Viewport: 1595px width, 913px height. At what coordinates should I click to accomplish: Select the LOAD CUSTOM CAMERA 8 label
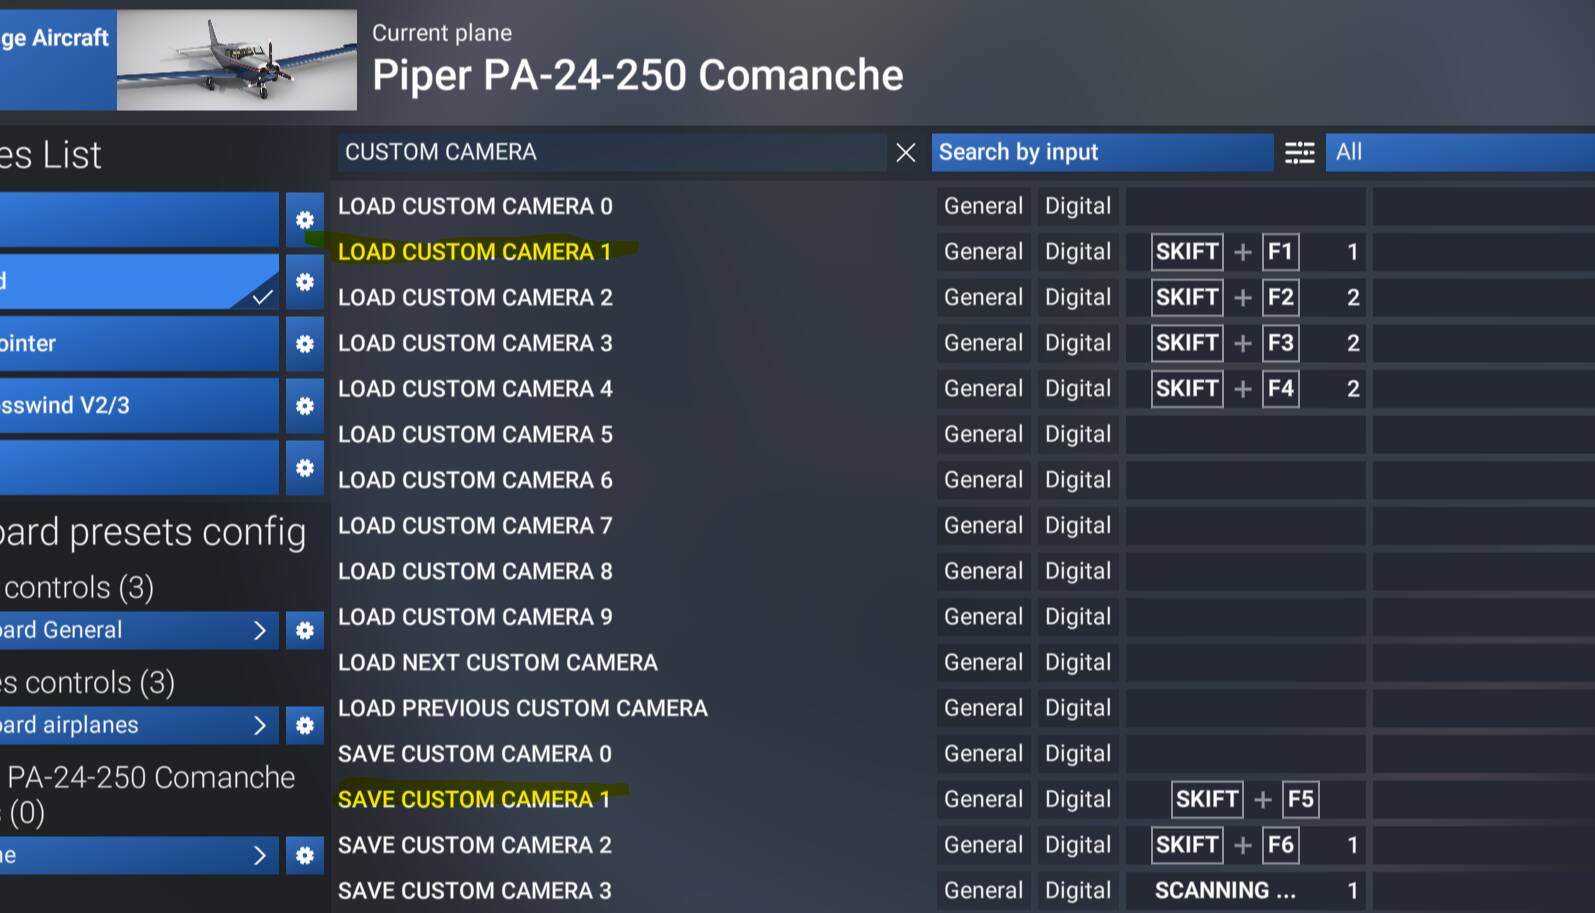click(x=475, y=571)
